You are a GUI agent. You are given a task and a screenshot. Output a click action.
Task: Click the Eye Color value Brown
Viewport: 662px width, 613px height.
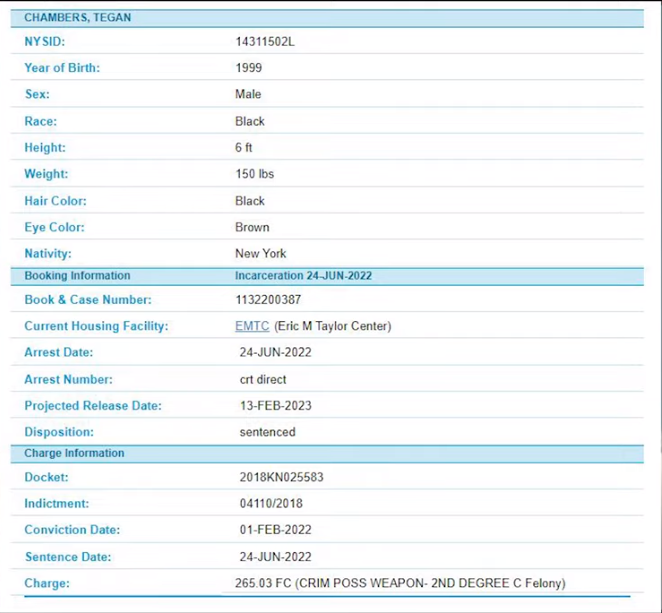click(x=252, y=227)
